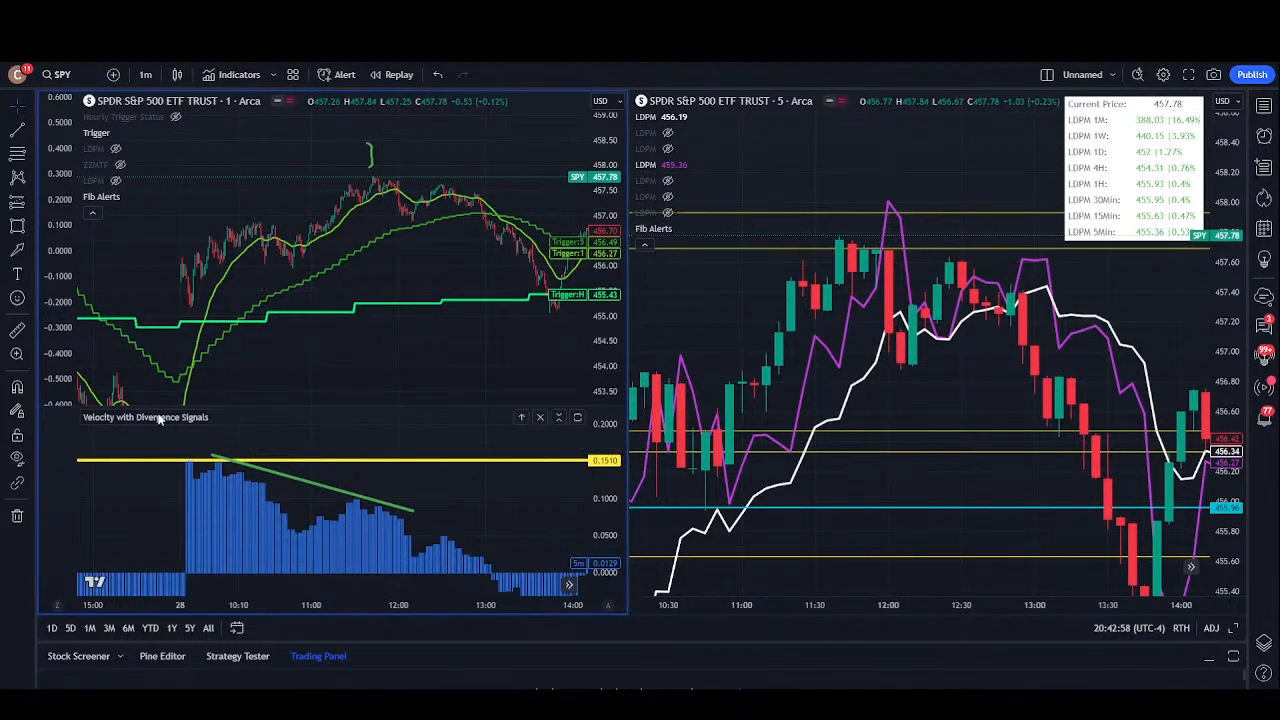Image resolution: width=1280 pixels, height=720 pixels.
Task: Collapse left chart indicator legend
Action: pyautogui.click(x=92, y=213)
